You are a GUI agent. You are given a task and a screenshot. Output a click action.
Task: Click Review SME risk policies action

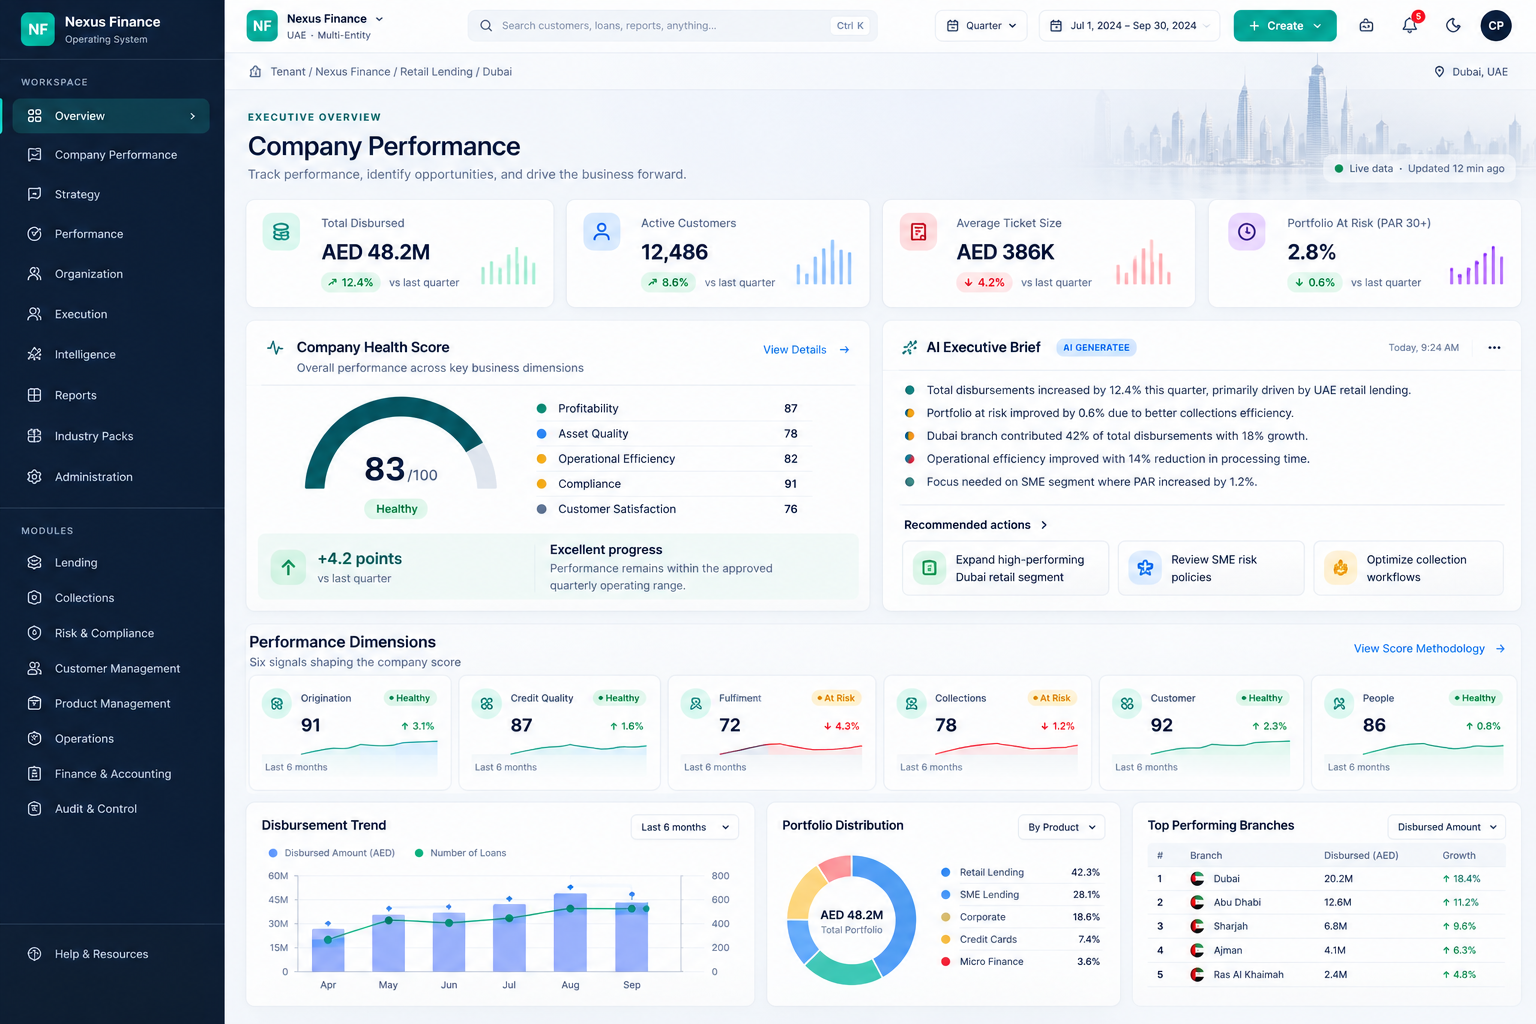coord(1211,568)
